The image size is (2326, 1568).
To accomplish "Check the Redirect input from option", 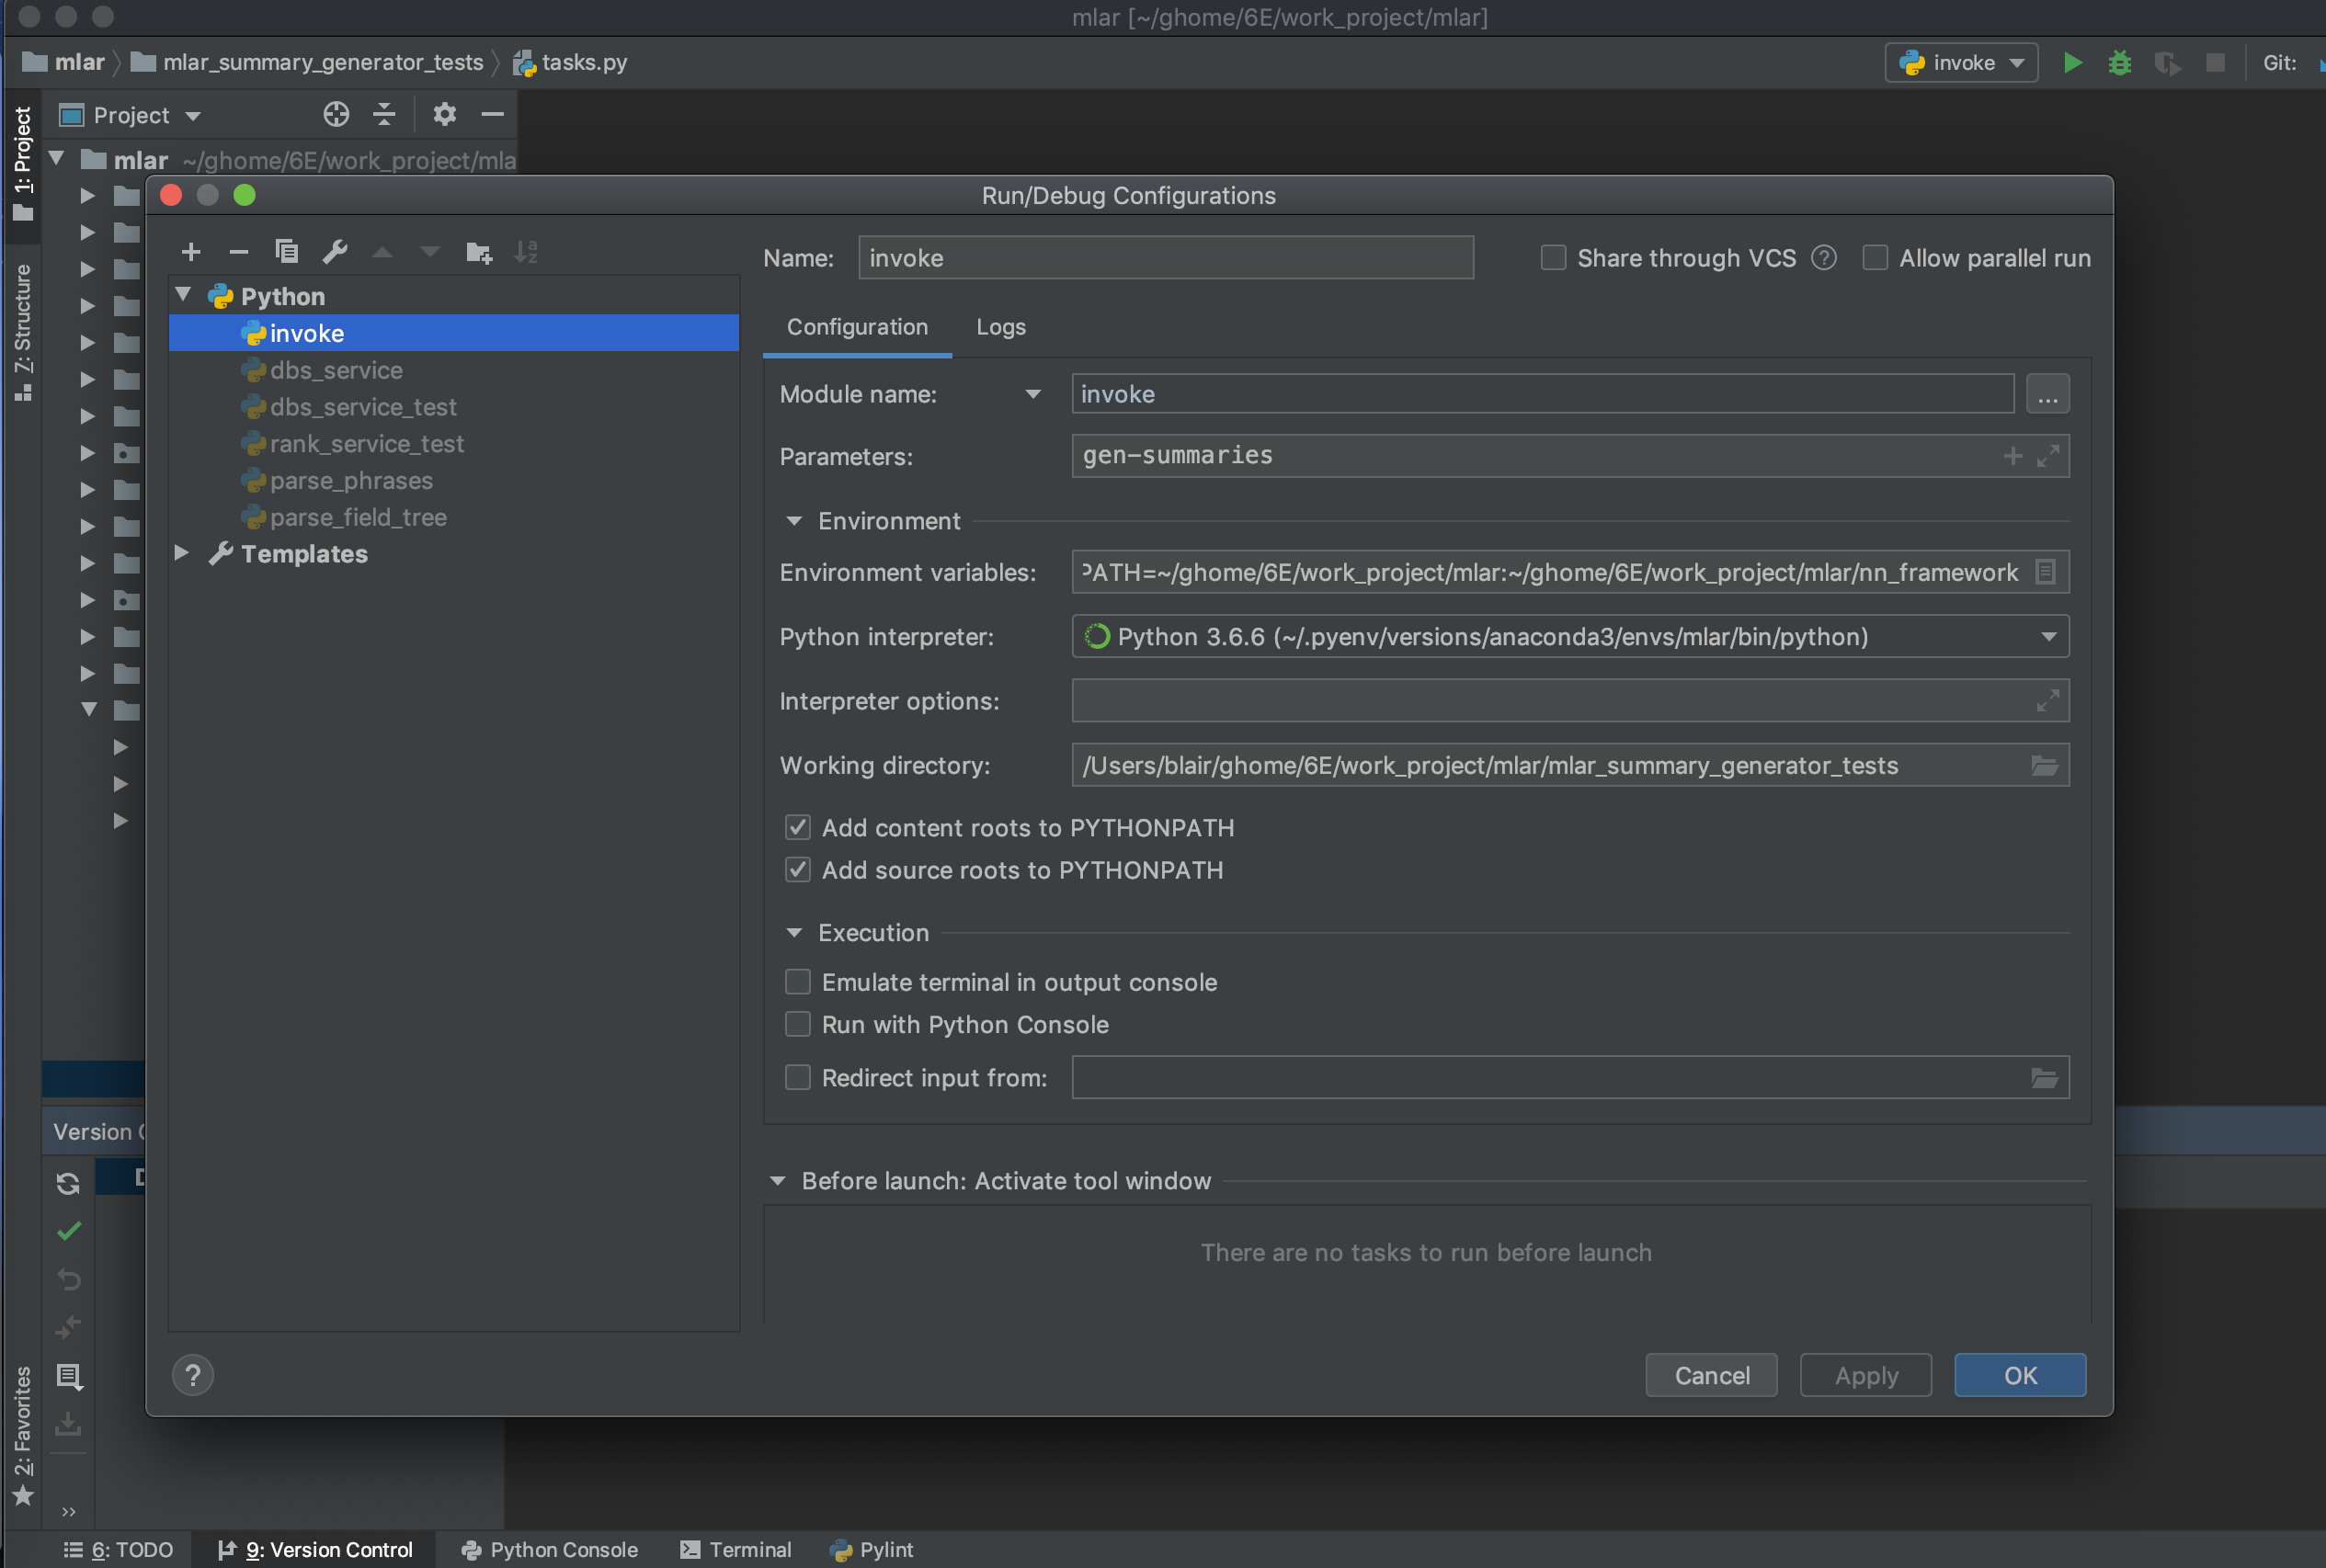I will 797,1077.
